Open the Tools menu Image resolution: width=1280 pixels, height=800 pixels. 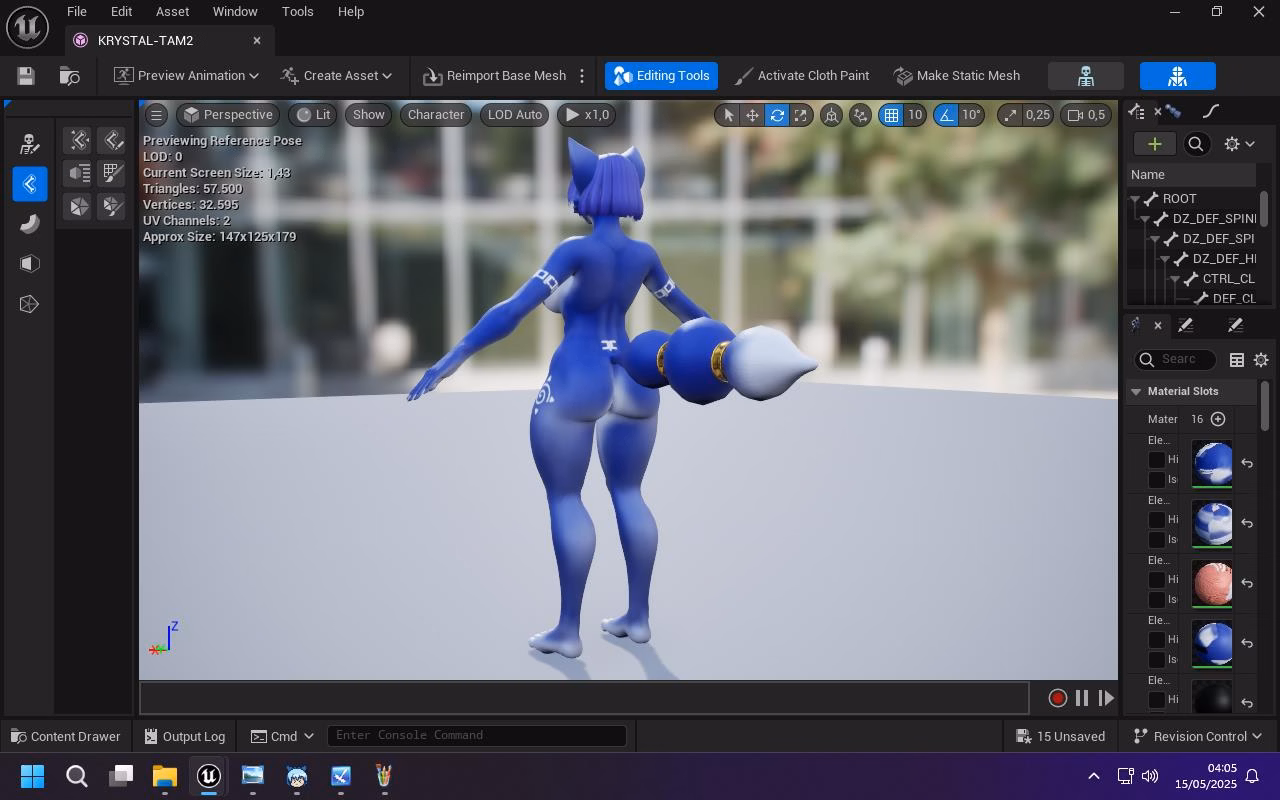297,12
